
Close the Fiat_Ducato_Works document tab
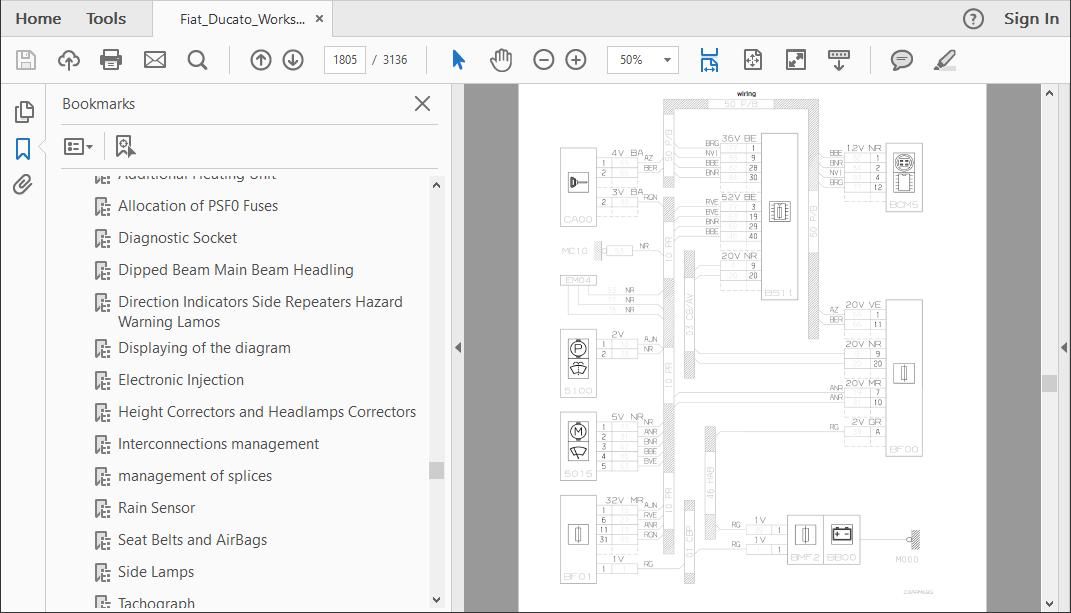coord(319,19)
